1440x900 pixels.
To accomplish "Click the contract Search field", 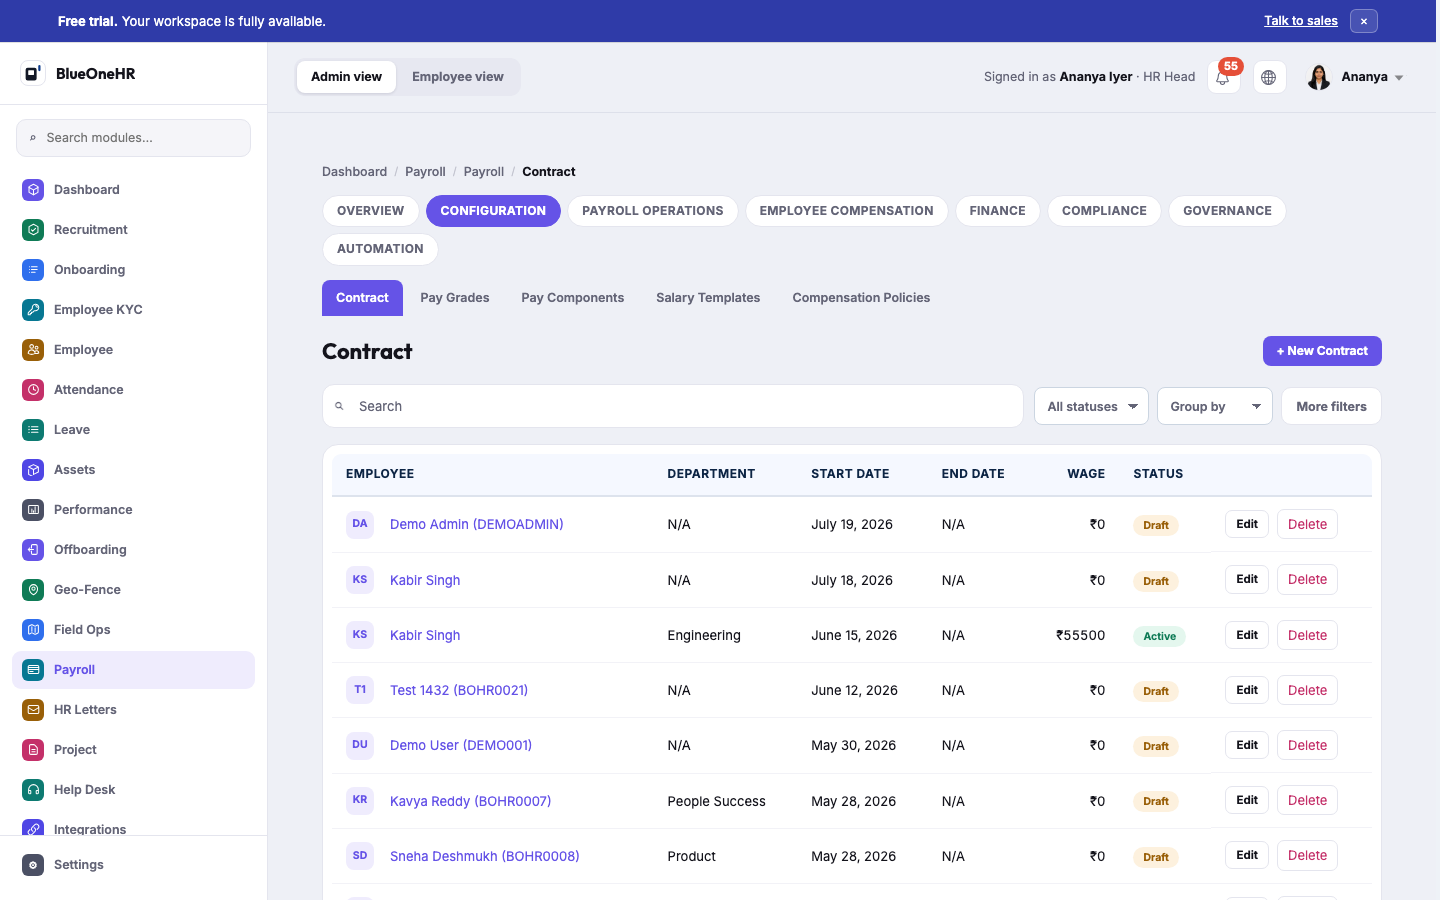I will (x=673, y=406).
